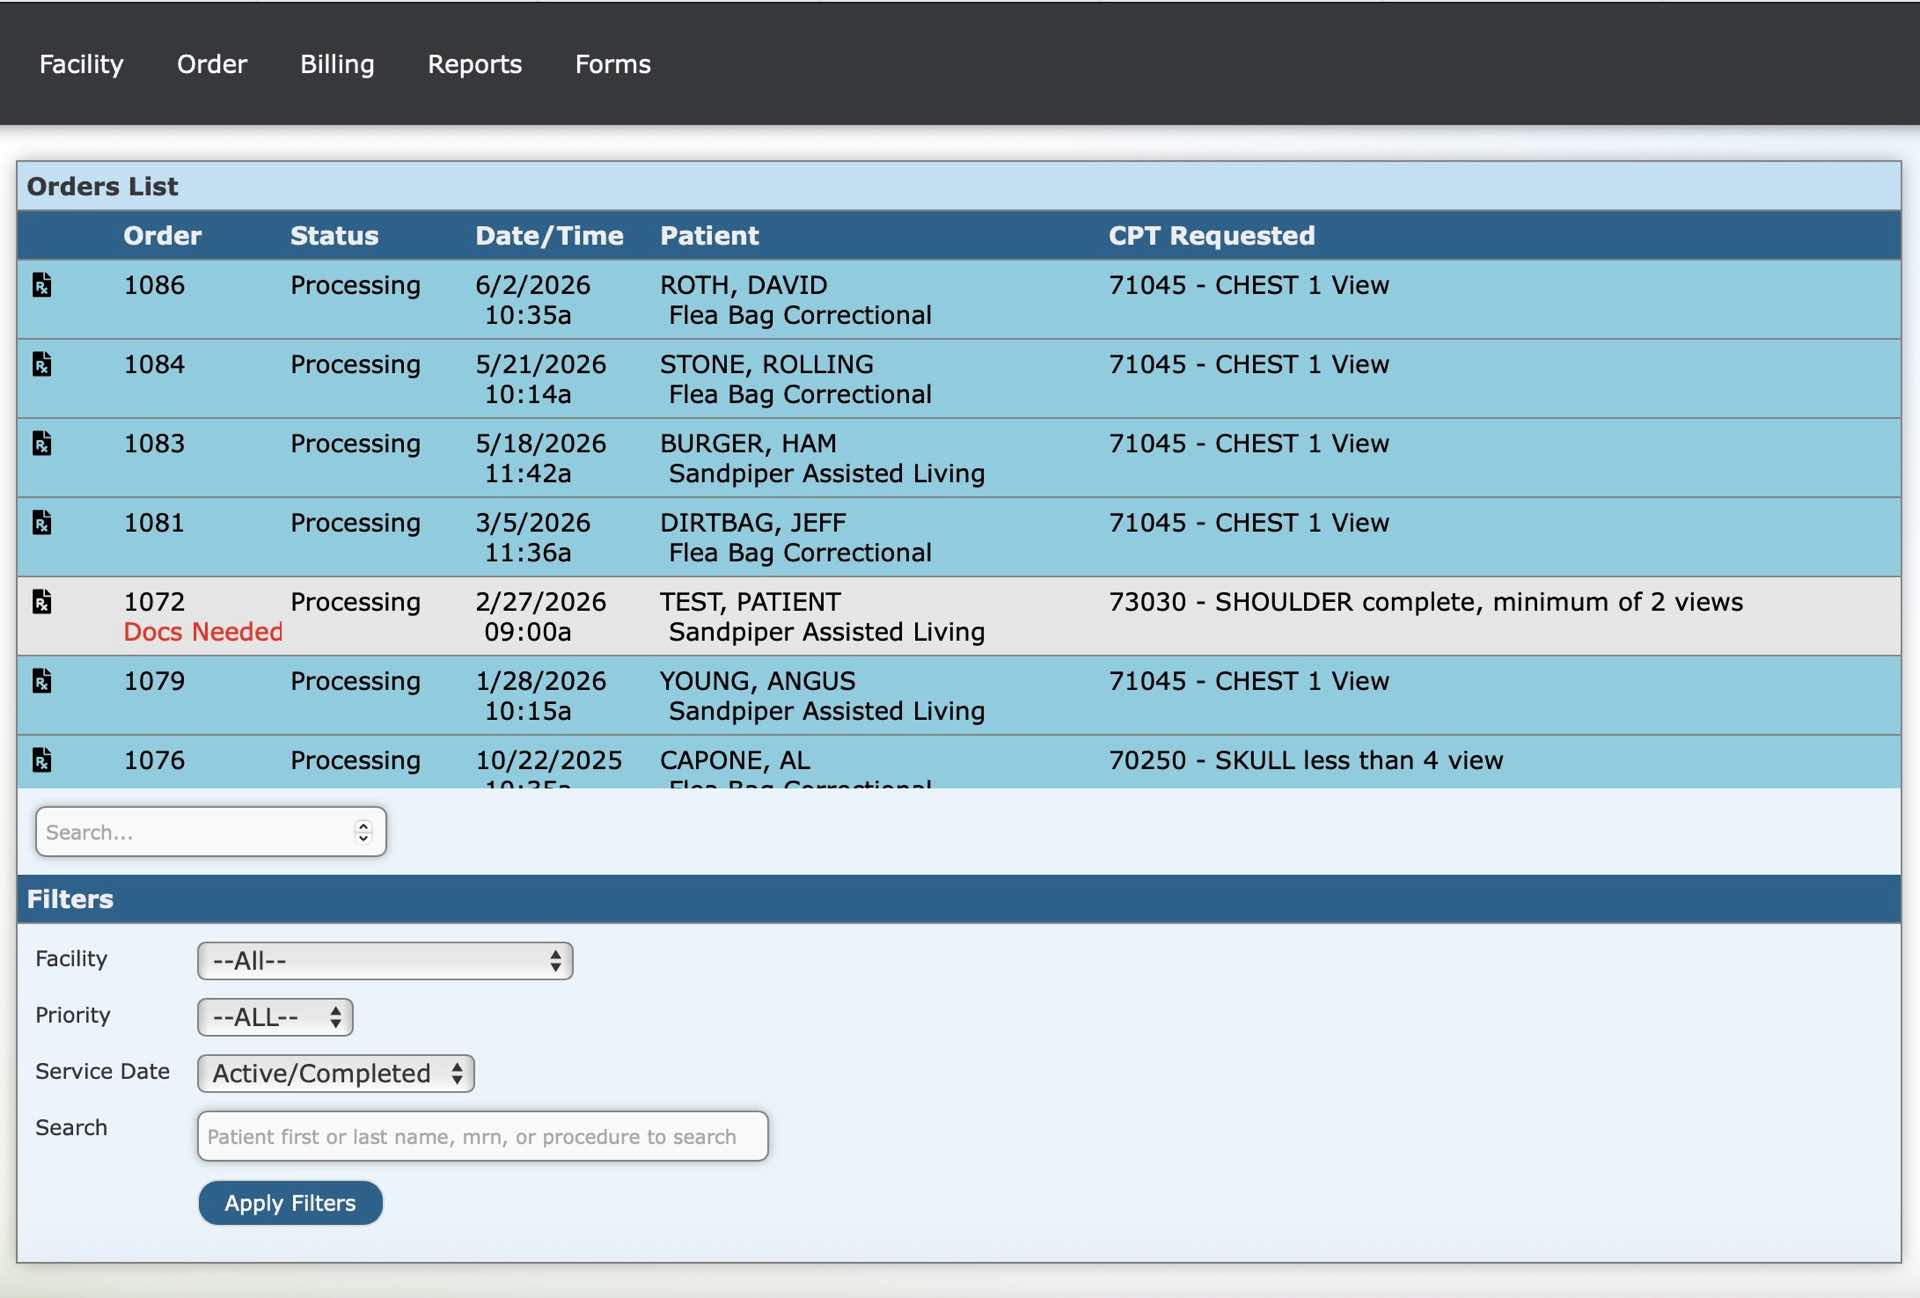Open the Order menu
The image size is (1920, 1298).
coord(212,64)
